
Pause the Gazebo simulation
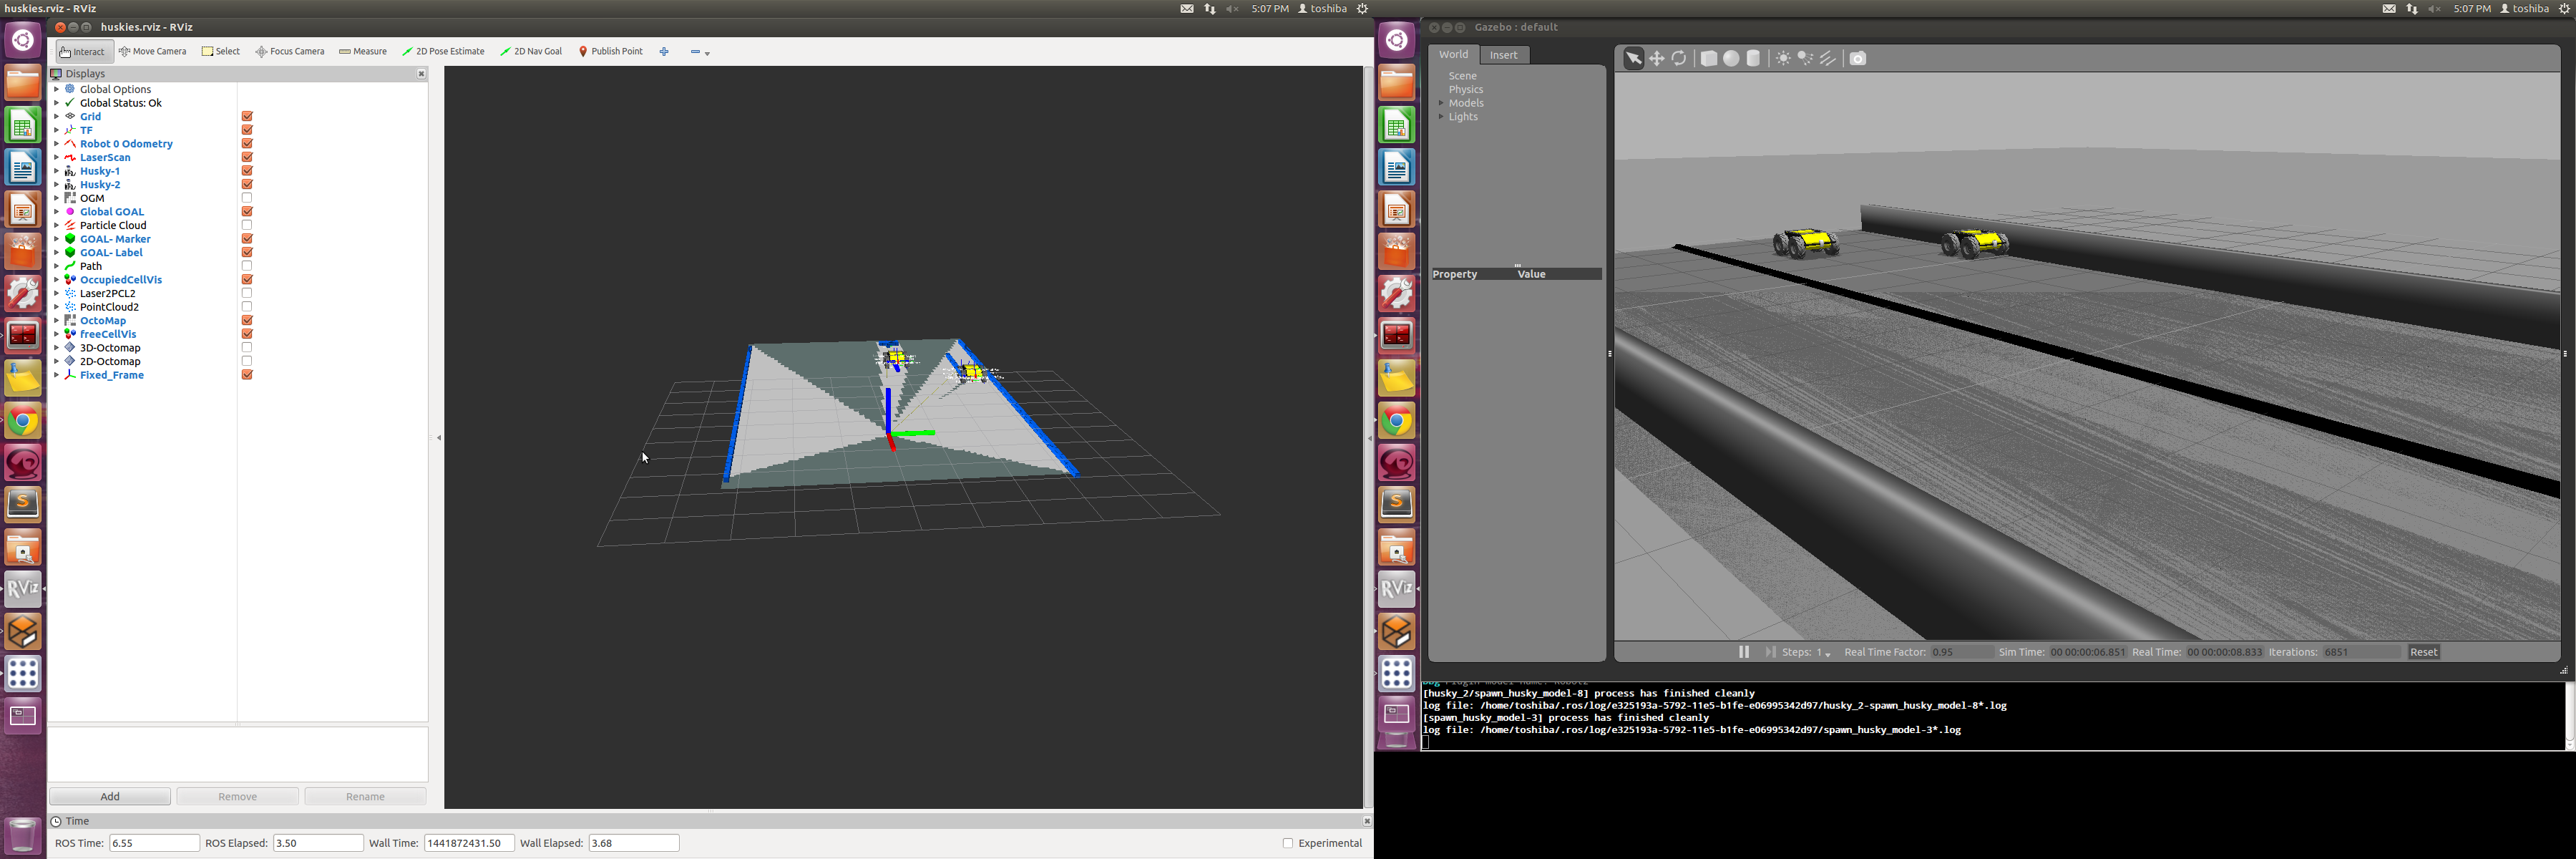coord(1744,652)
